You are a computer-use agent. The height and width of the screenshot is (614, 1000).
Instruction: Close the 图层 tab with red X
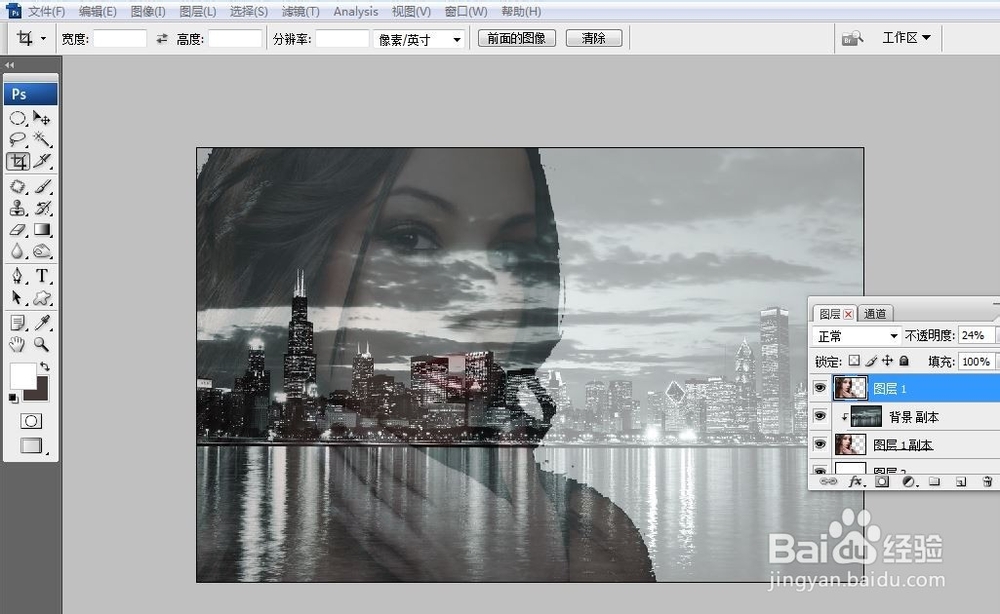(848, 314)
